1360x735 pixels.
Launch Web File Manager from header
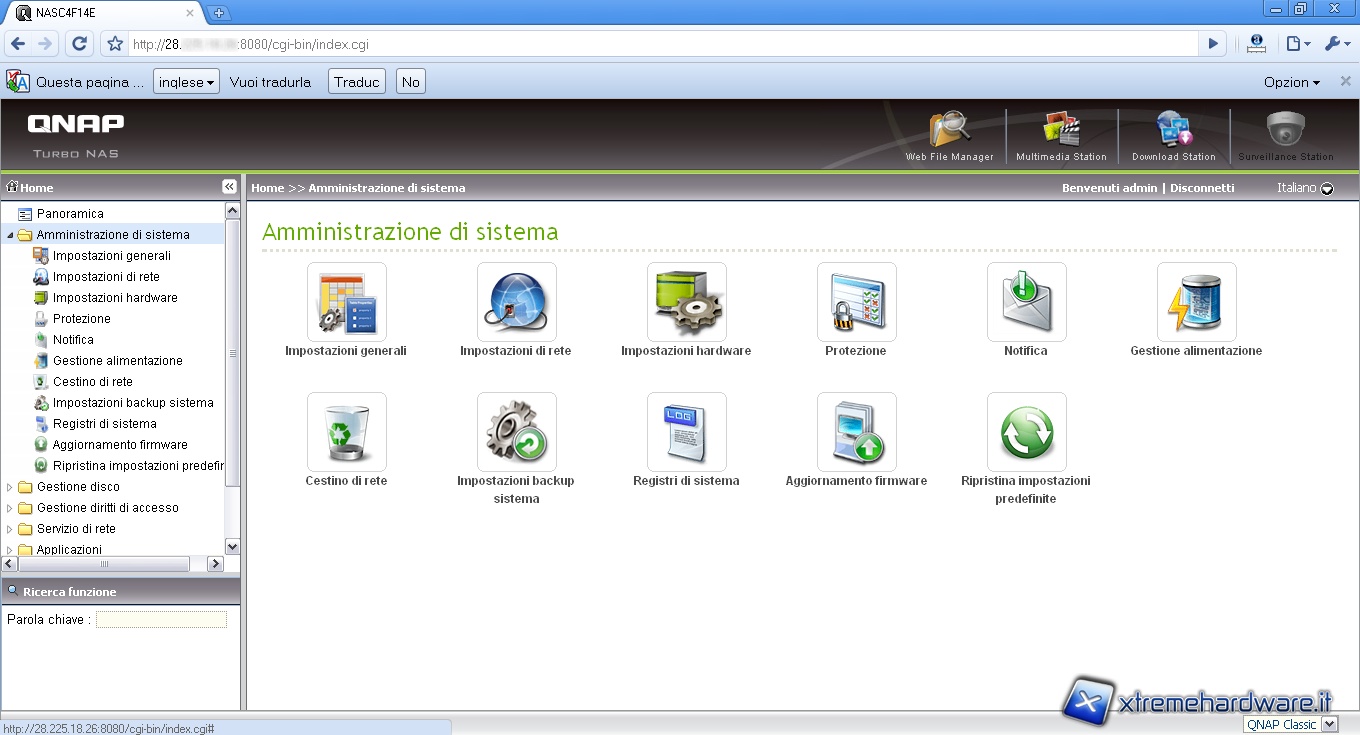click(949, 135)
